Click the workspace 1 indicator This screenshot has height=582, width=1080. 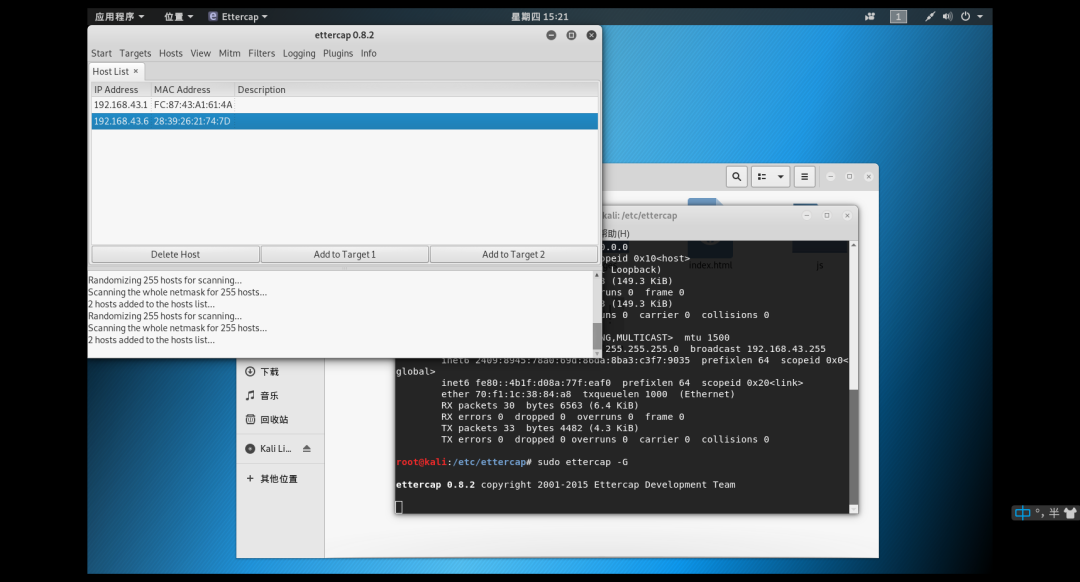coord(898,17)
